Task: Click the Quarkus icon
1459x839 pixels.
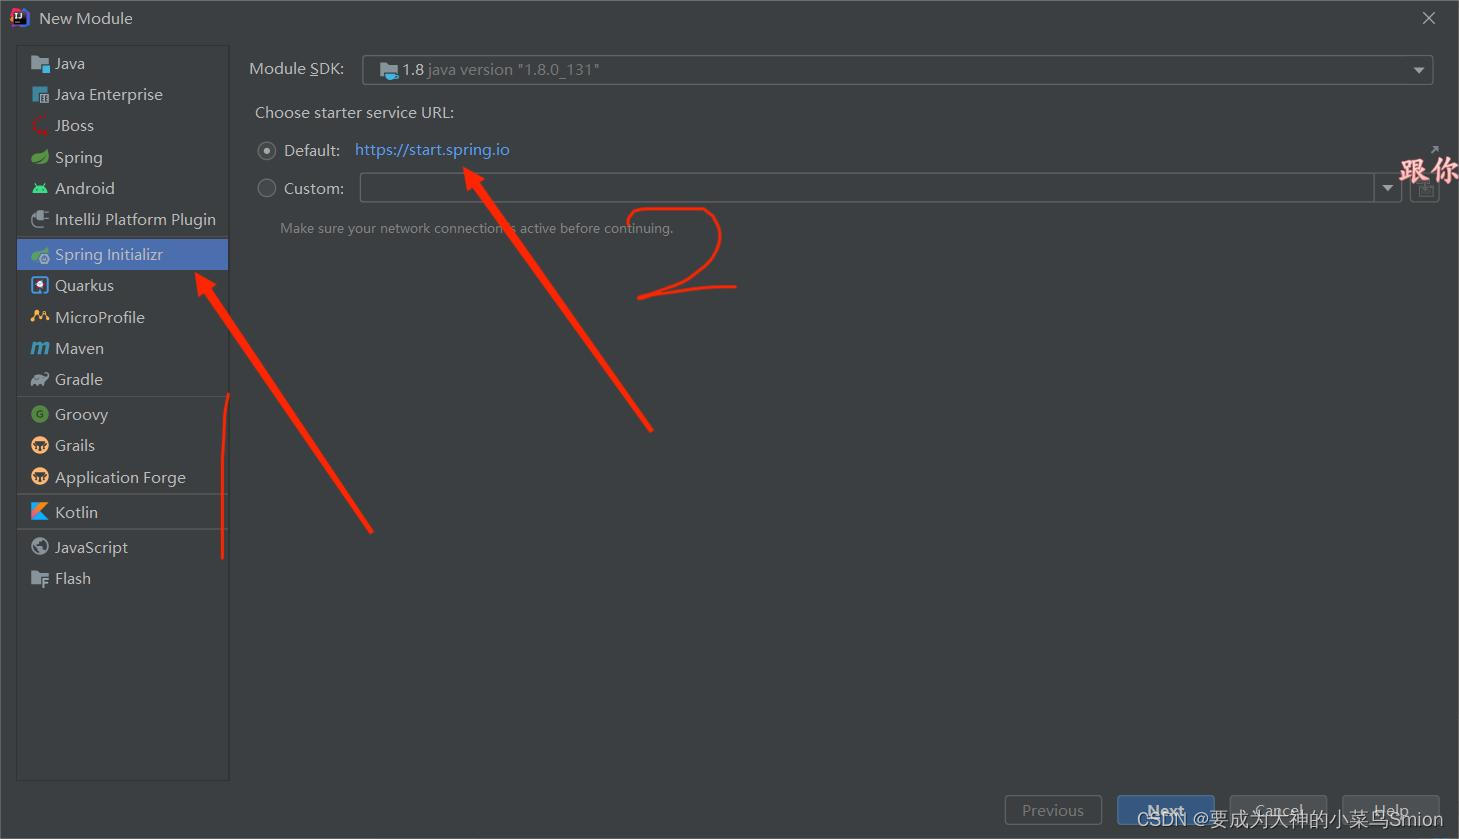Action: (40, 286)
